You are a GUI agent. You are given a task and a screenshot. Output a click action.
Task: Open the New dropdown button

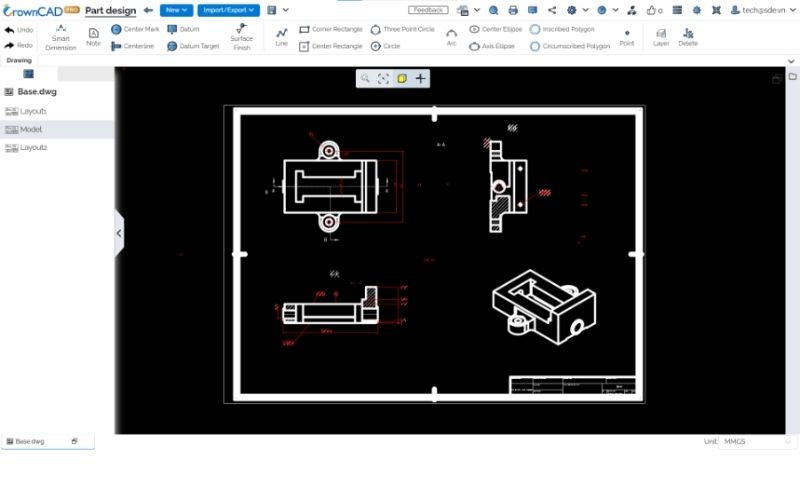click(177, 10)
